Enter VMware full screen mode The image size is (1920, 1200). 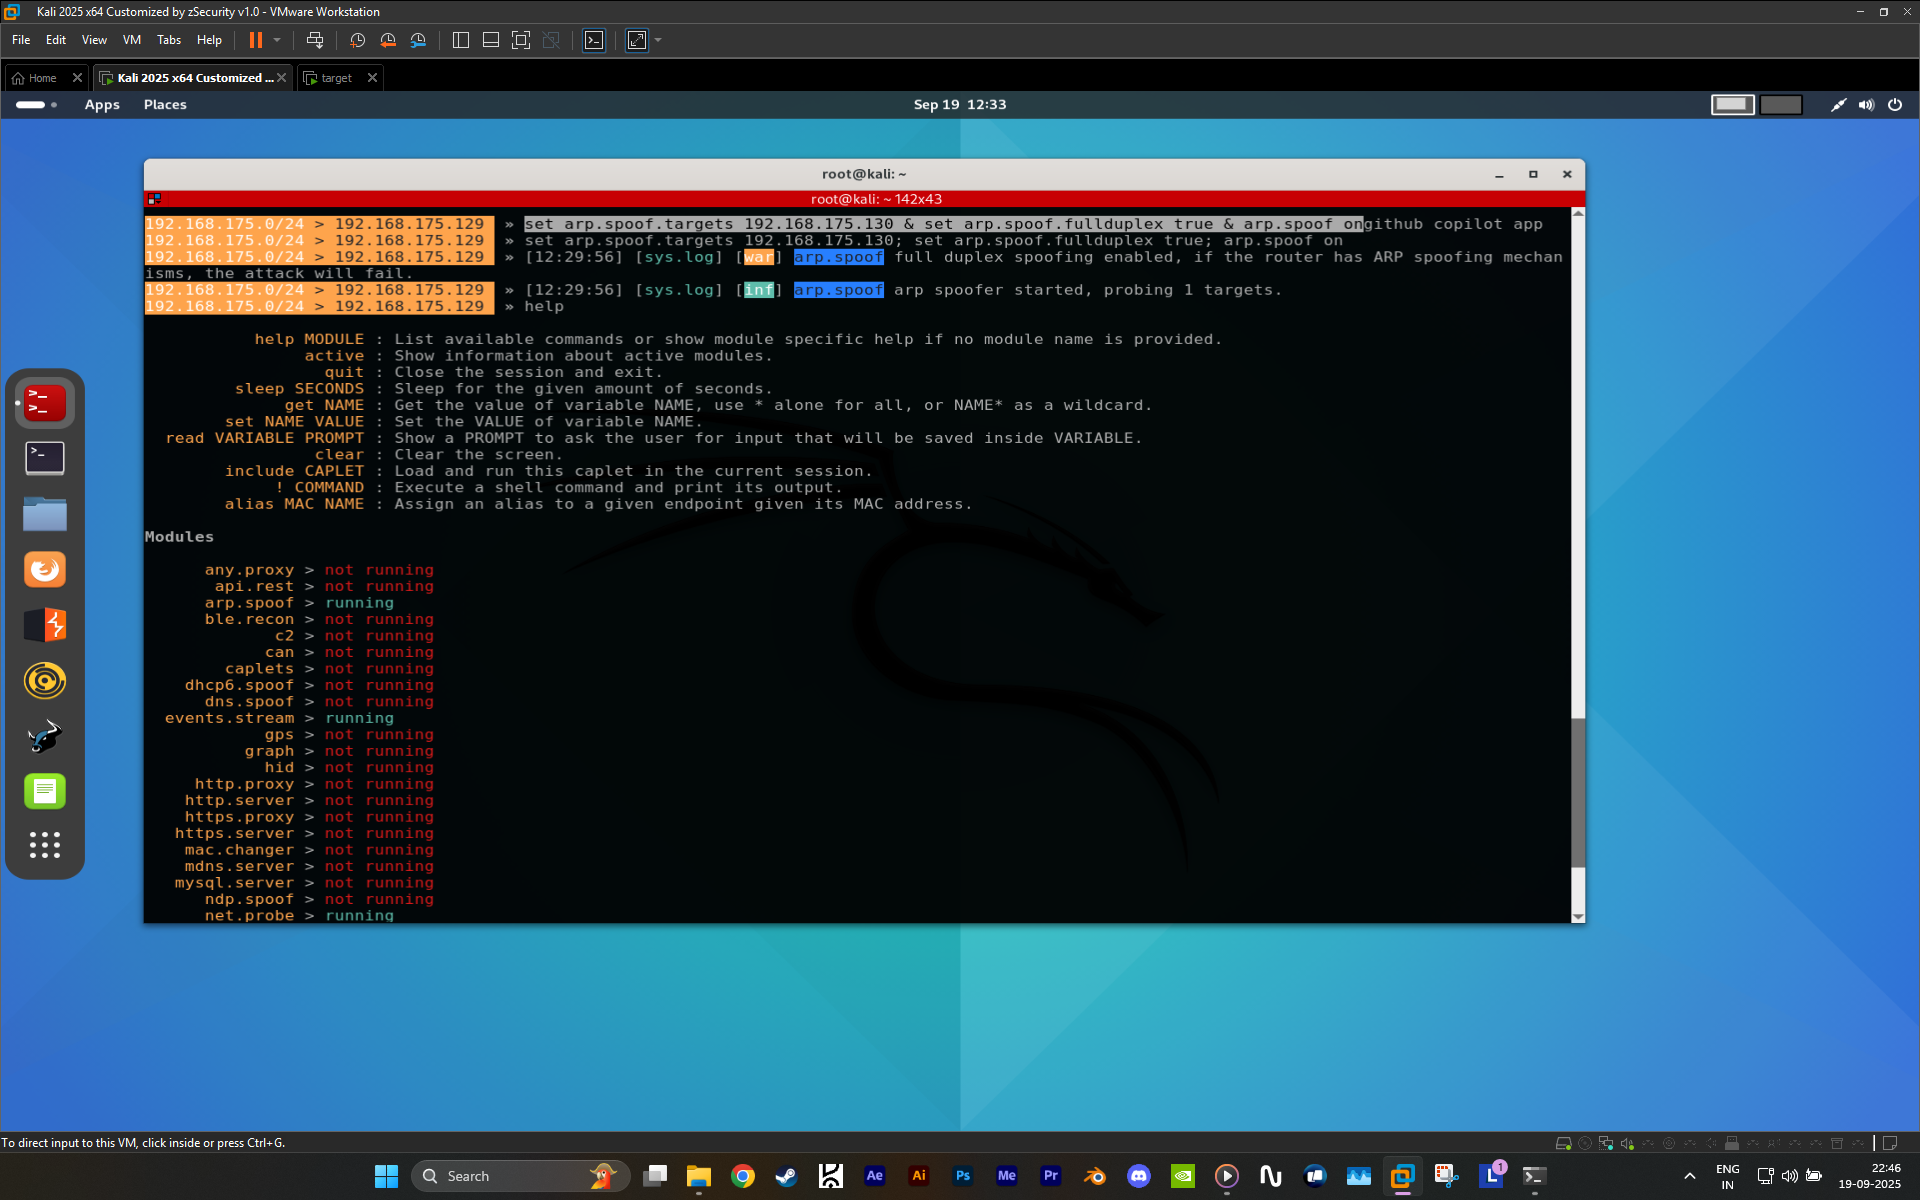coord(521,40)
